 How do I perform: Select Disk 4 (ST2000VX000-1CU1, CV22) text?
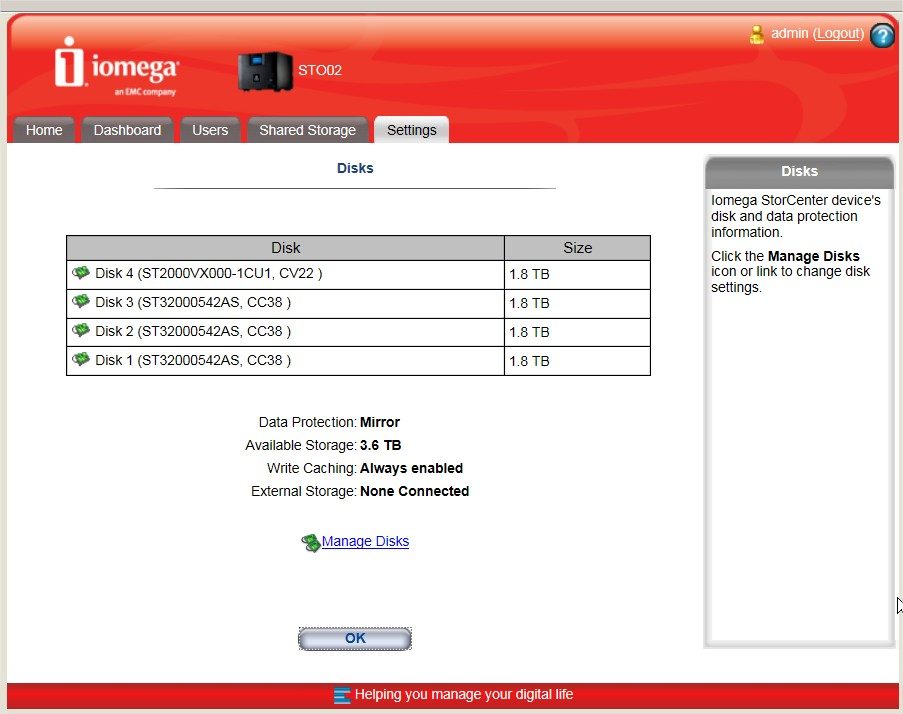tap(208, 274)
